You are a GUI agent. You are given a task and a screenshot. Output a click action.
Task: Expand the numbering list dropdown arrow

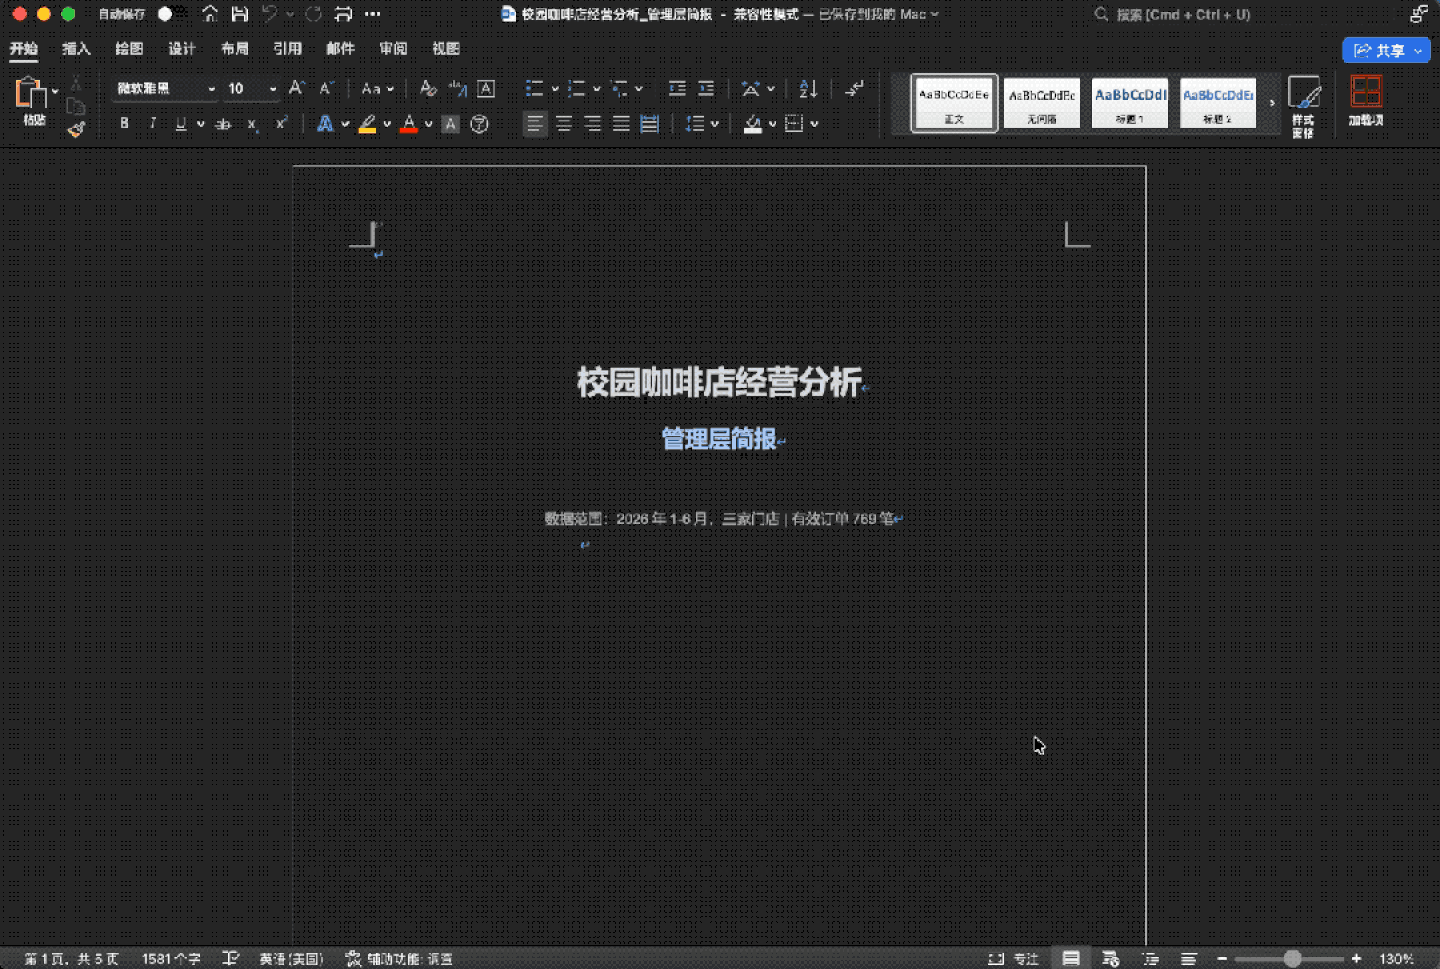(x=596, y=89)
